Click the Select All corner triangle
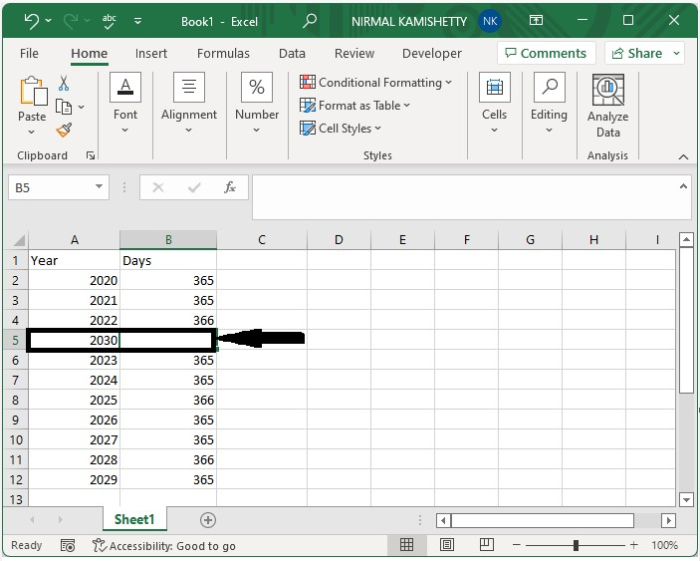Screen dimensions: 700x561 pos(19,241)
